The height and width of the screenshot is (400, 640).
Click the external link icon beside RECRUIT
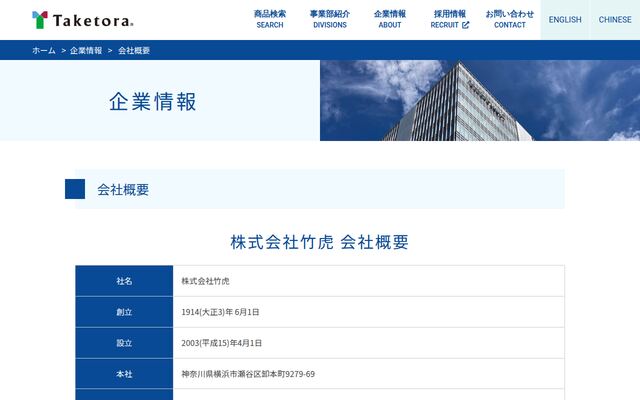[x=465, y=25]
